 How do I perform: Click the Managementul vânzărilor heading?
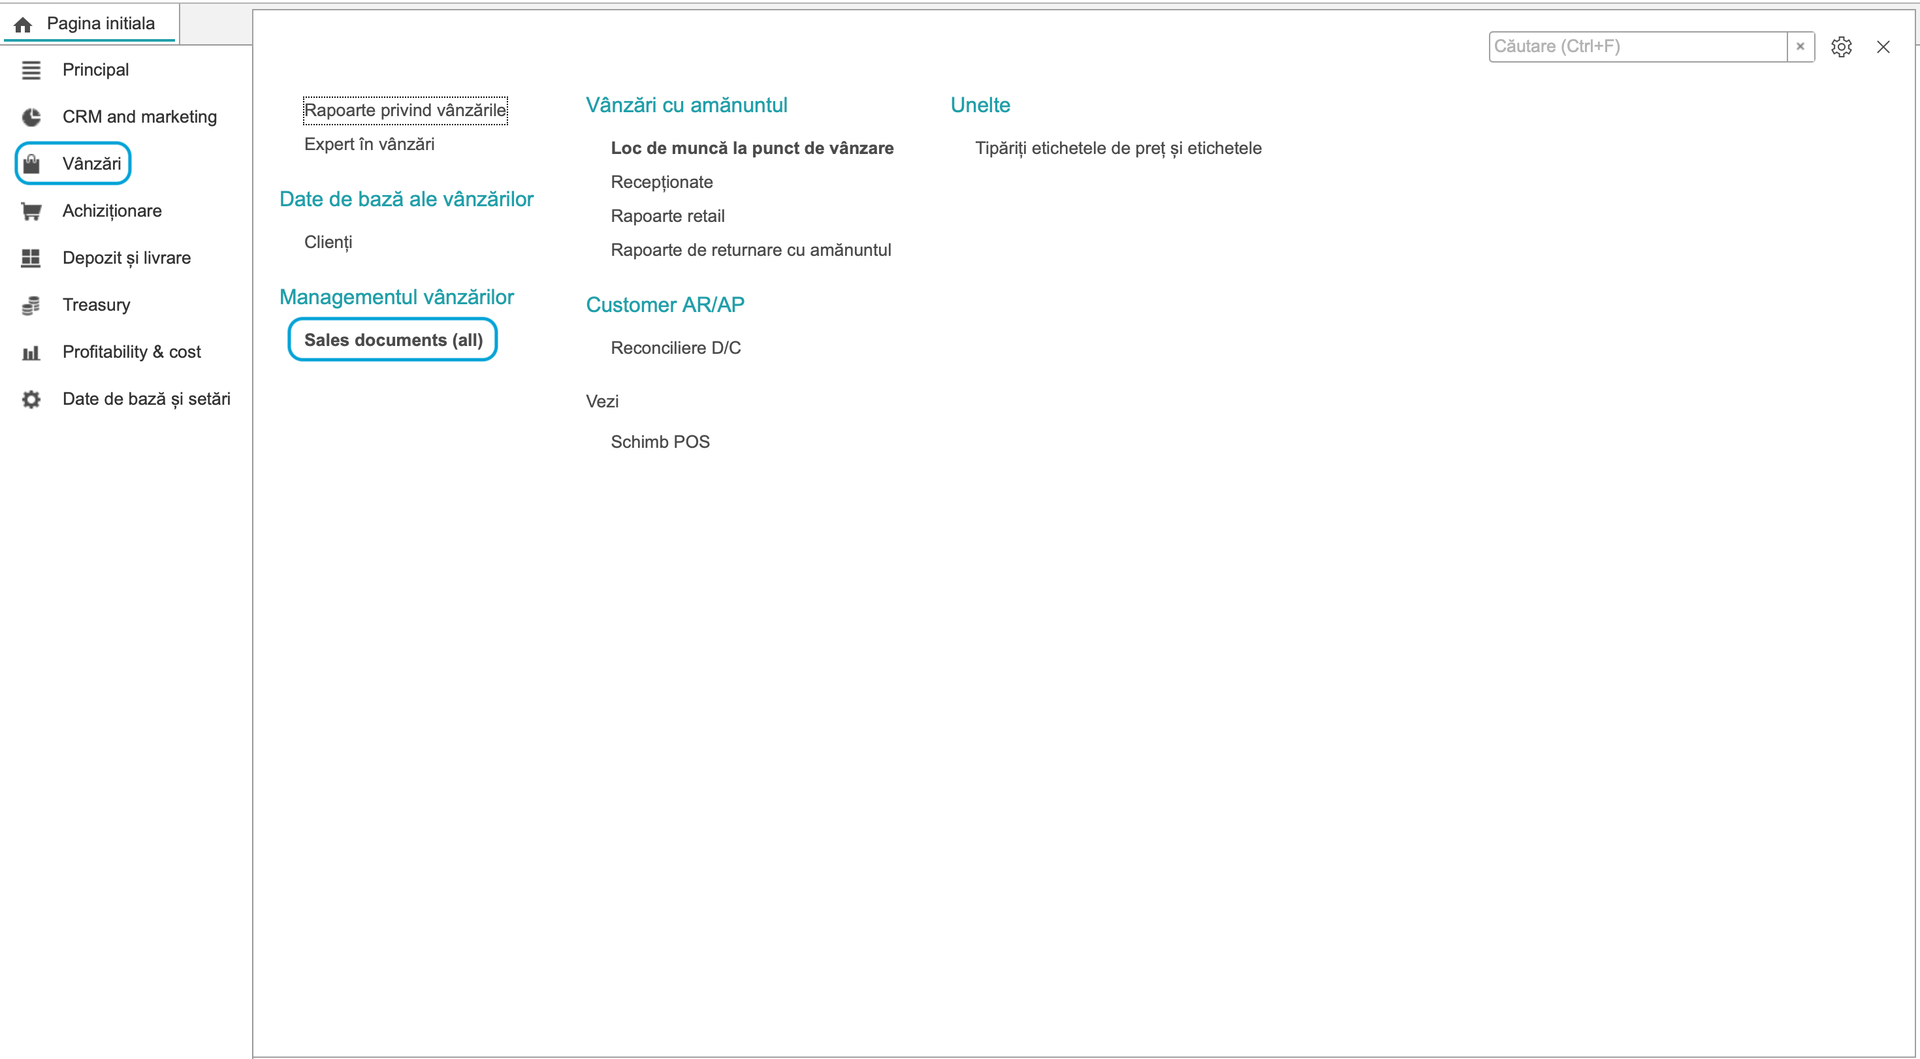396,297
